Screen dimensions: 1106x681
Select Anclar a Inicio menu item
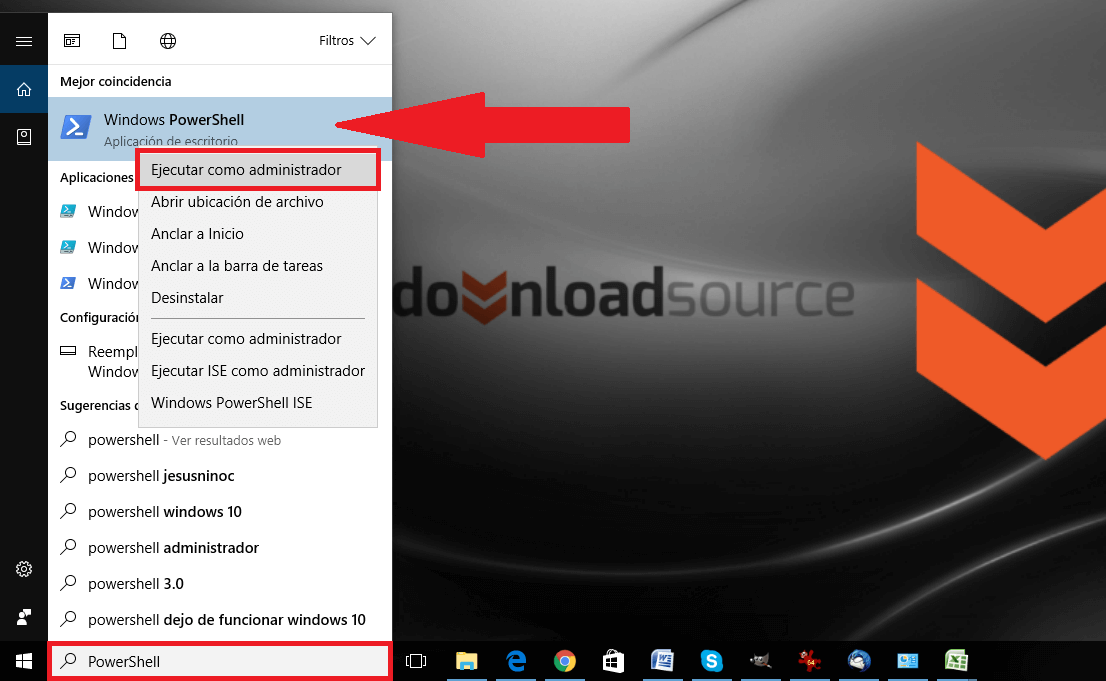click(x=258, y=234)
